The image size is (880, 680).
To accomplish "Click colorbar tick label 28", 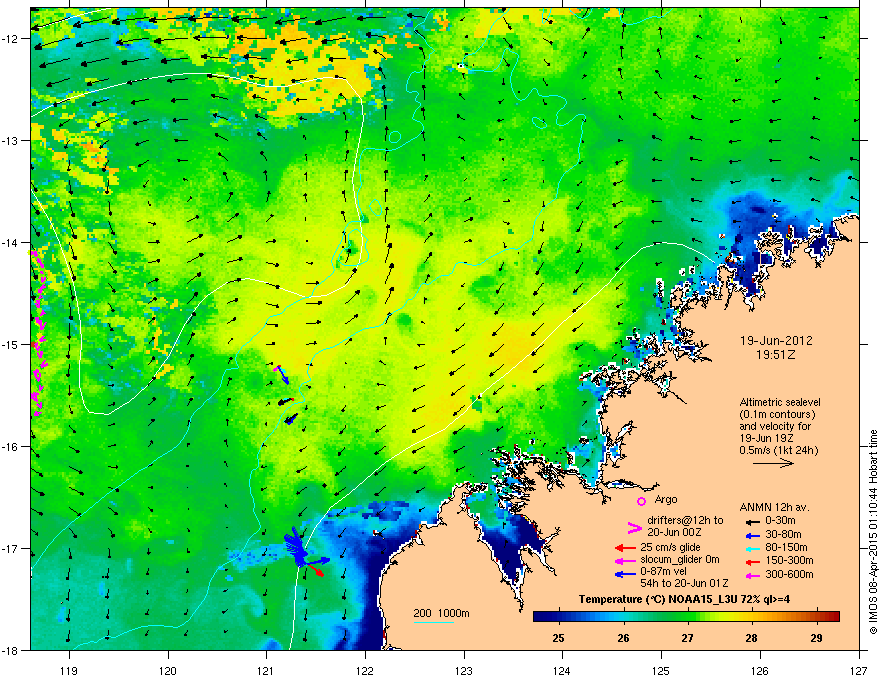I will click(751, 638).
